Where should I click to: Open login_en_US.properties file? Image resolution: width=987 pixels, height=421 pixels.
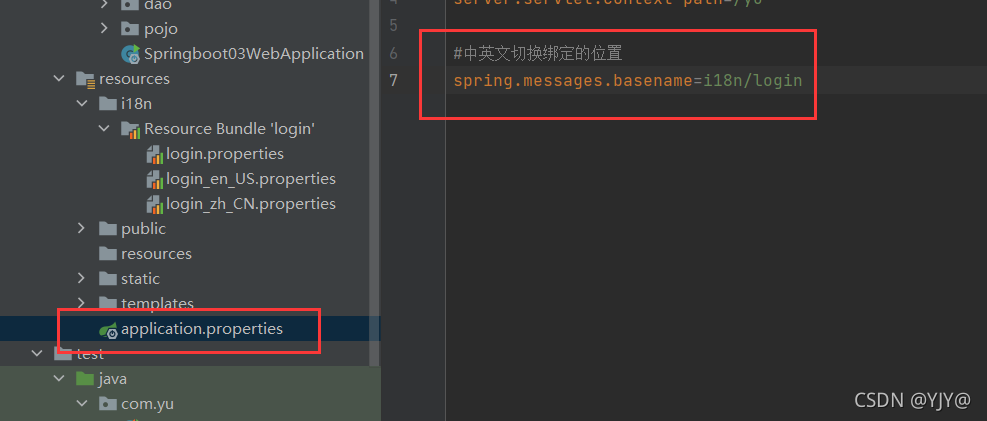point(251,179)
